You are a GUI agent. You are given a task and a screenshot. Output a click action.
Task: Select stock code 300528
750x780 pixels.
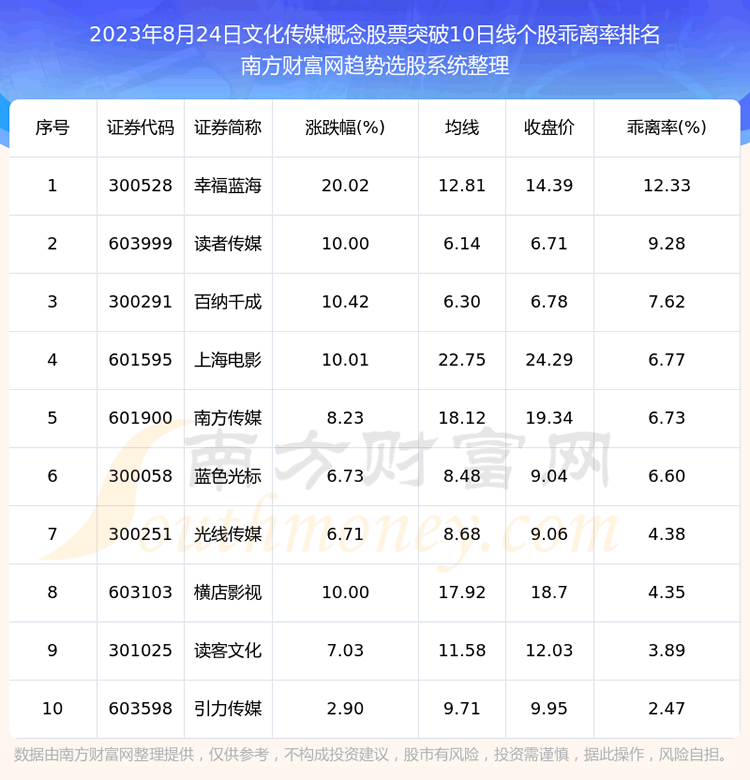(x=140, y=186)
